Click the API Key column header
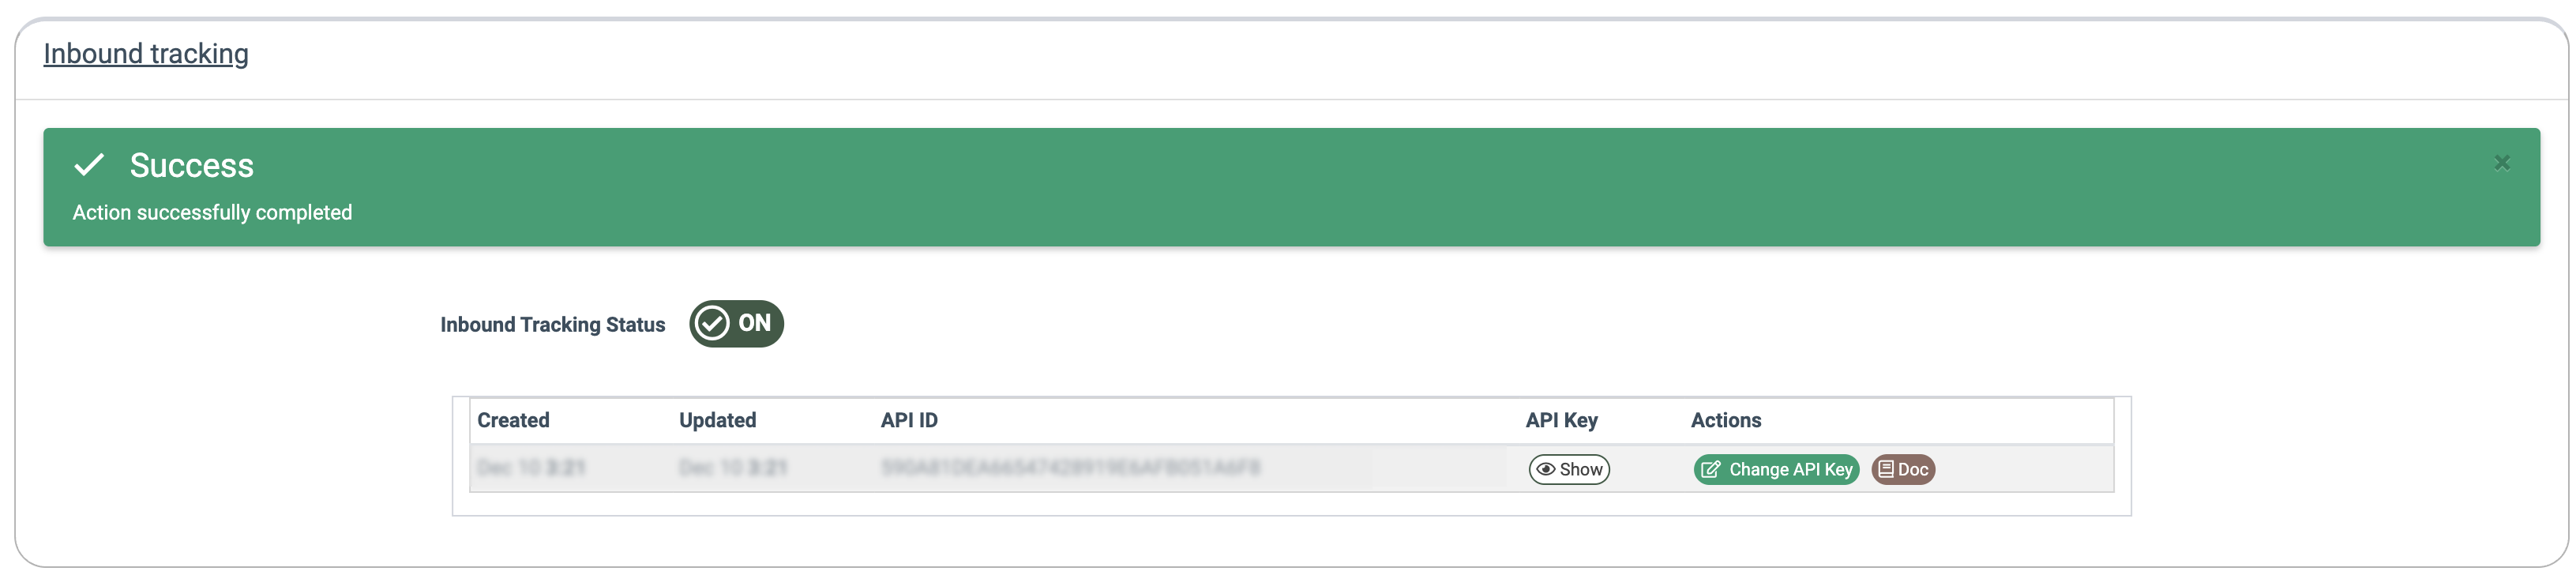 click(1561, 420)
